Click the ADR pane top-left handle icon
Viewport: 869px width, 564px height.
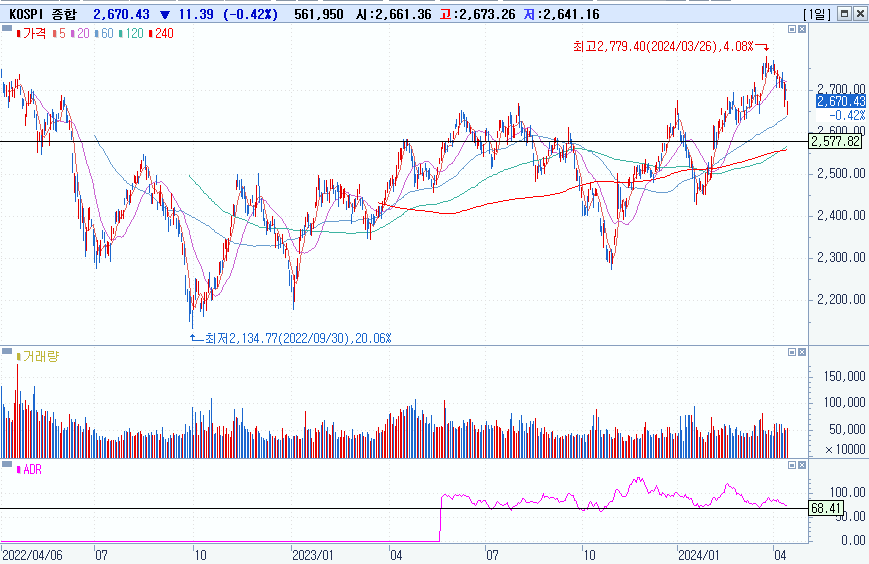(x=7, y=464)
